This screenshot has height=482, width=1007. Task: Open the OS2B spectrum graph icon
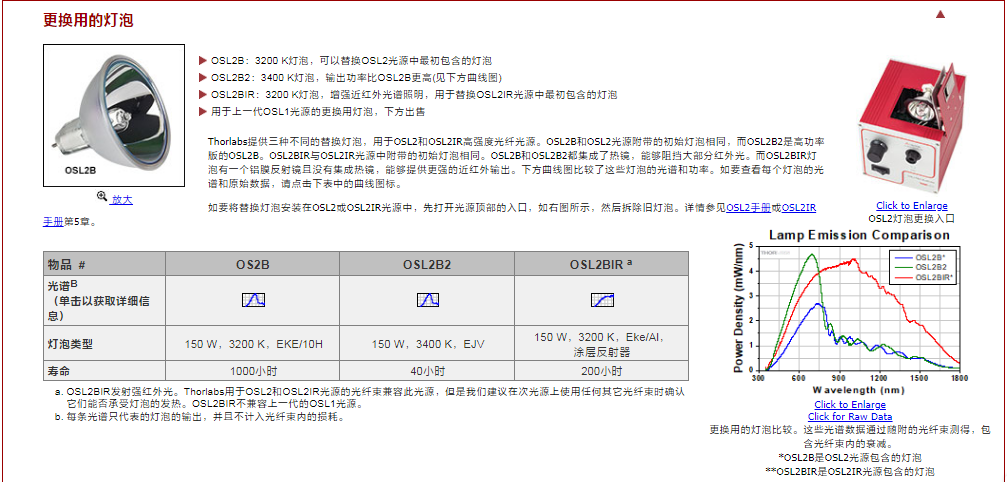[253, 300]
